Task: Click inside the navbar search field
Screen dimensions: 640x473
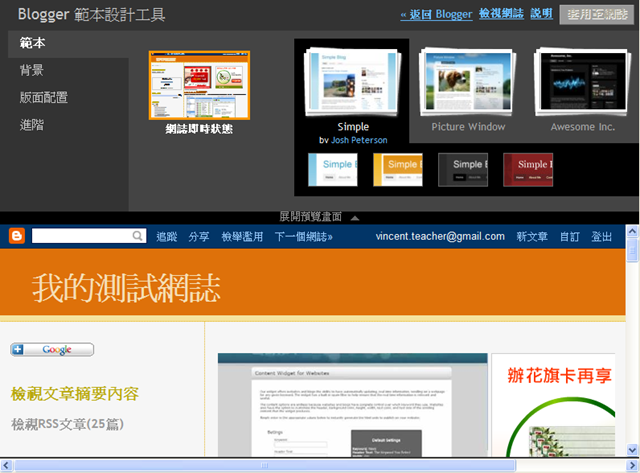Action: click(82, 236)
